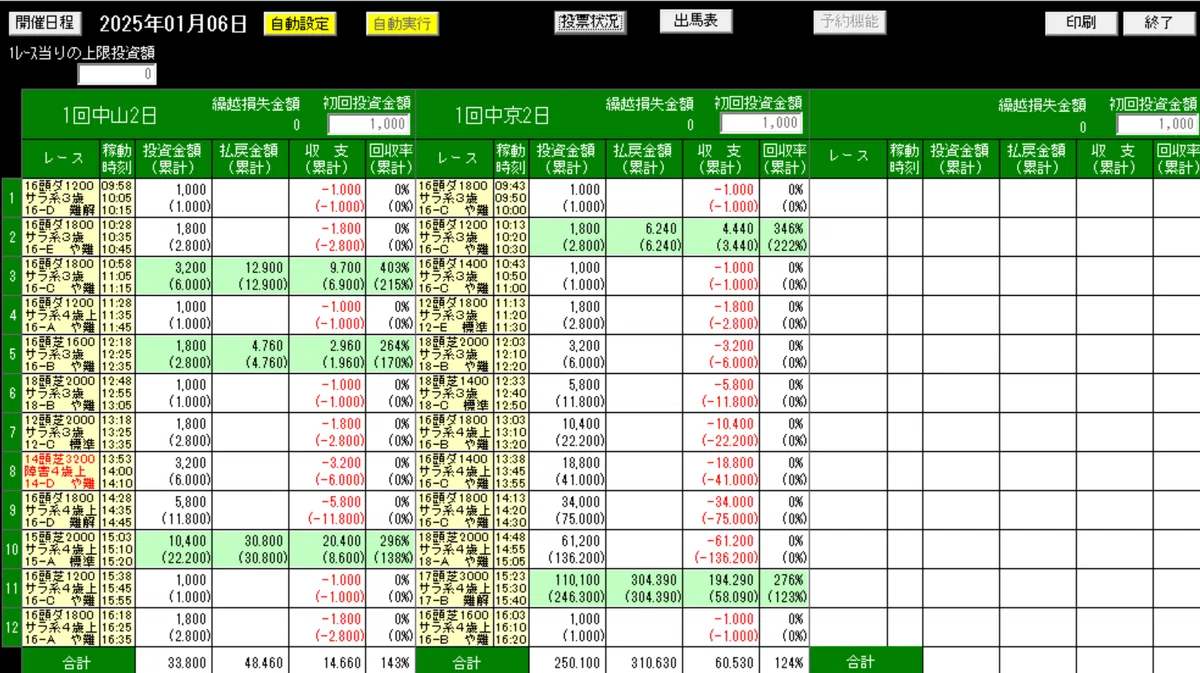Click the yellow 自動設定 button
Viewport: 1200px width, 673px height.
[x=300, y=24]
